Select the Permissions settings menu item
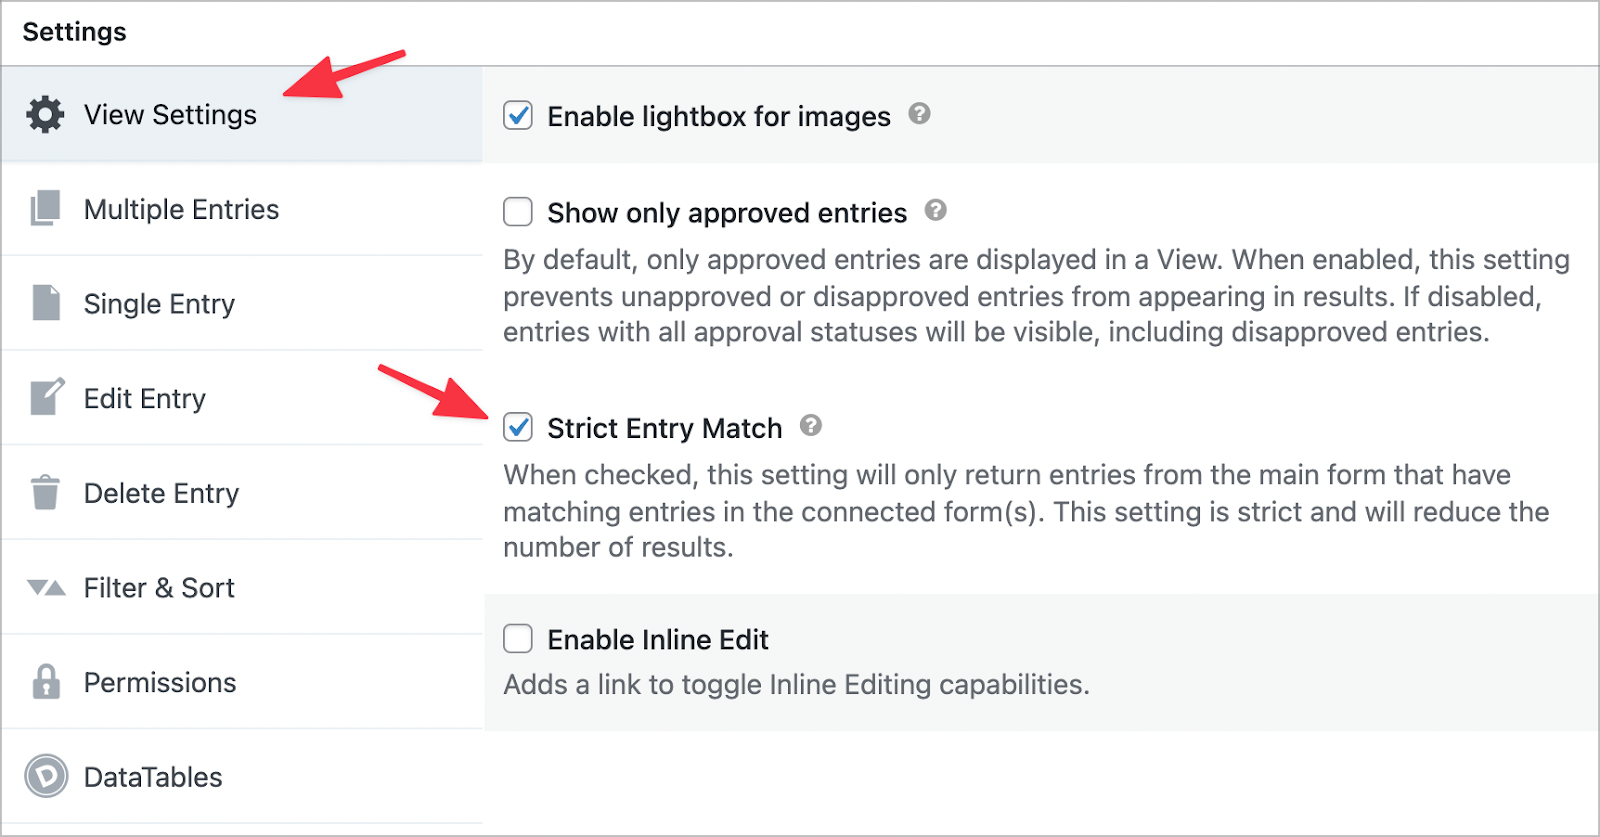This screenshot has height=837, width=1600. pos(160,681)
